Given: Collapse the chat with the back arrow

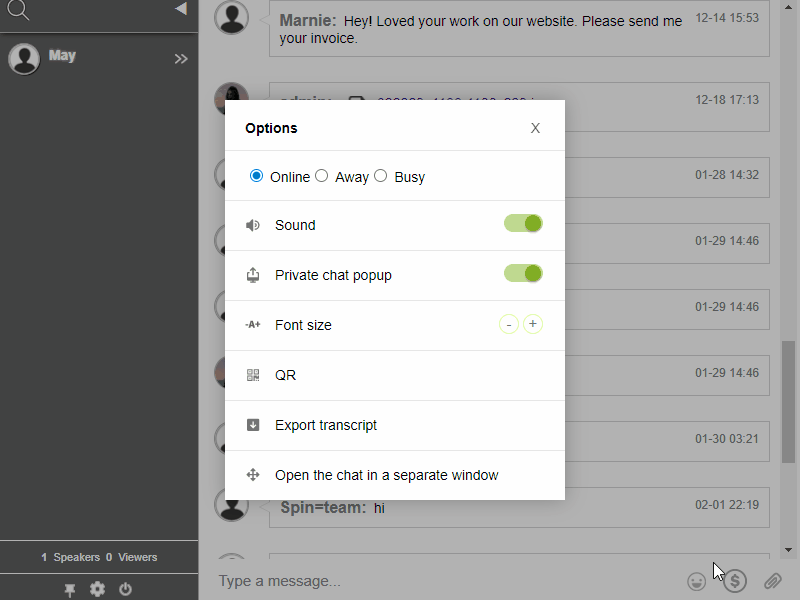Looking at the screenshot, I should click(180, 8).
